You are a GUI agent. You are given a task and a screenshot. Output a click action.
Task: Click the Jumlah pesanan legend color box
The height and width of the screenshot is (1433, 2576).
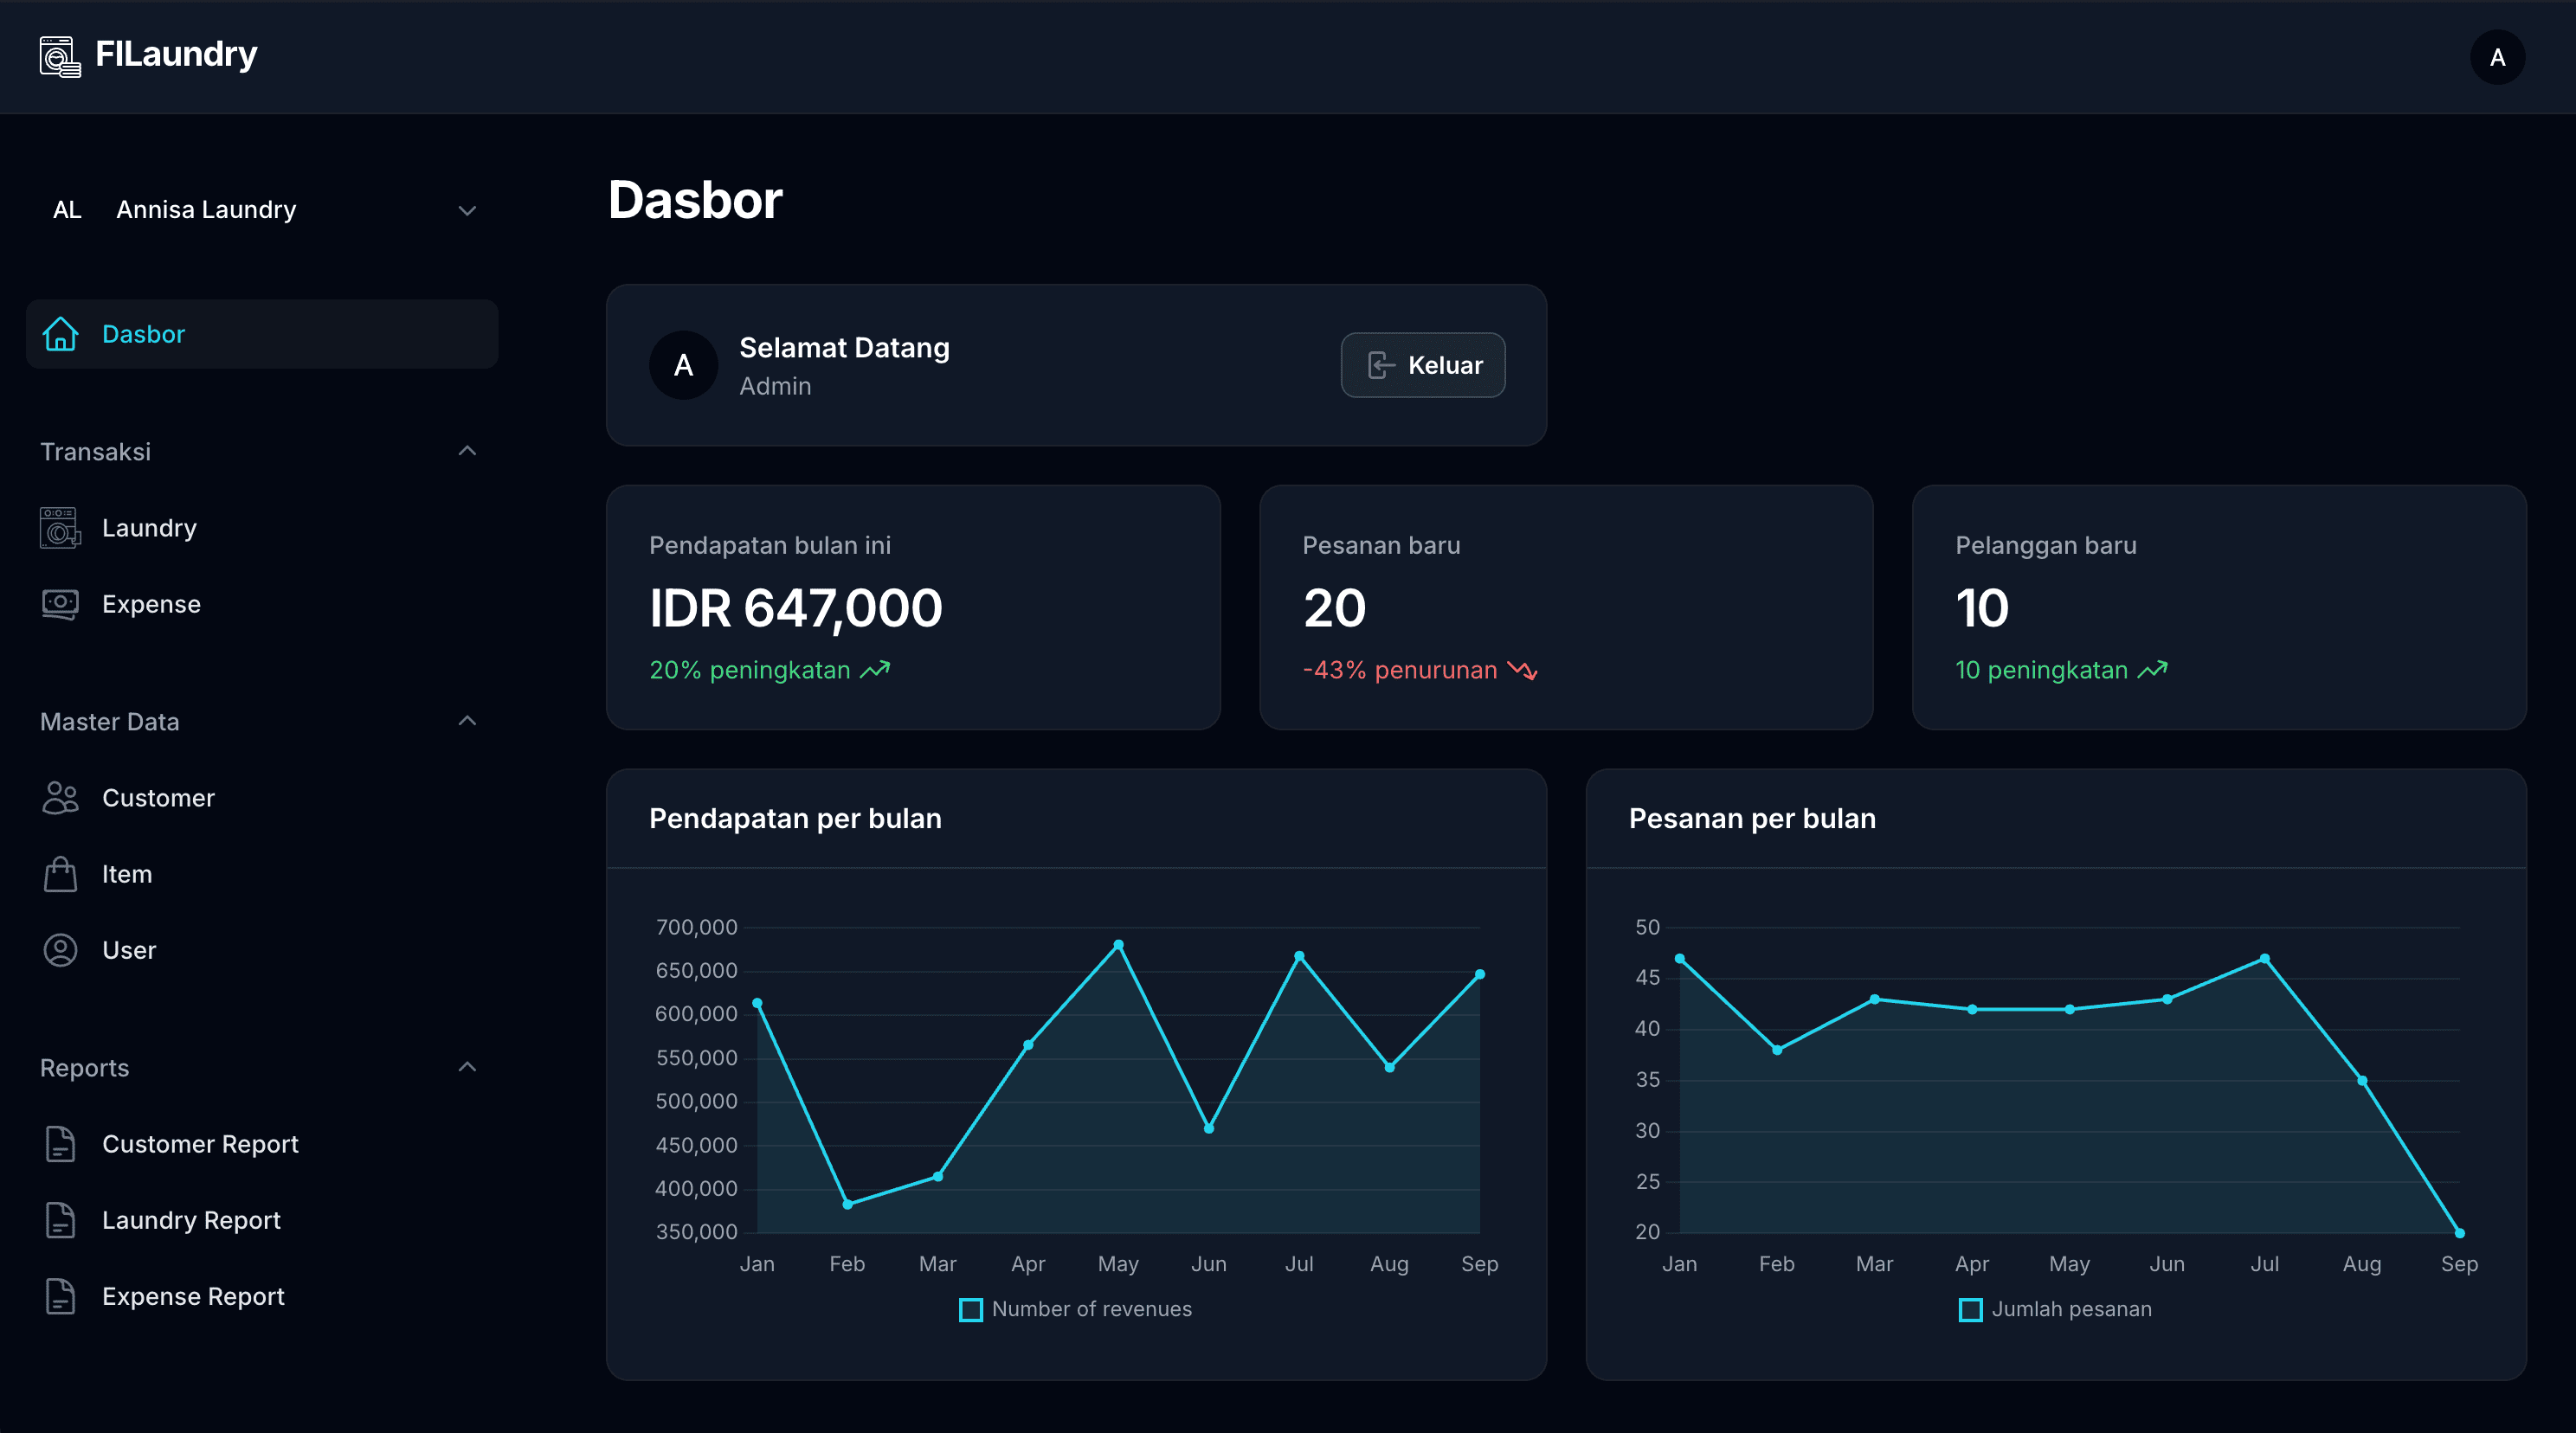[1970, 1310]
